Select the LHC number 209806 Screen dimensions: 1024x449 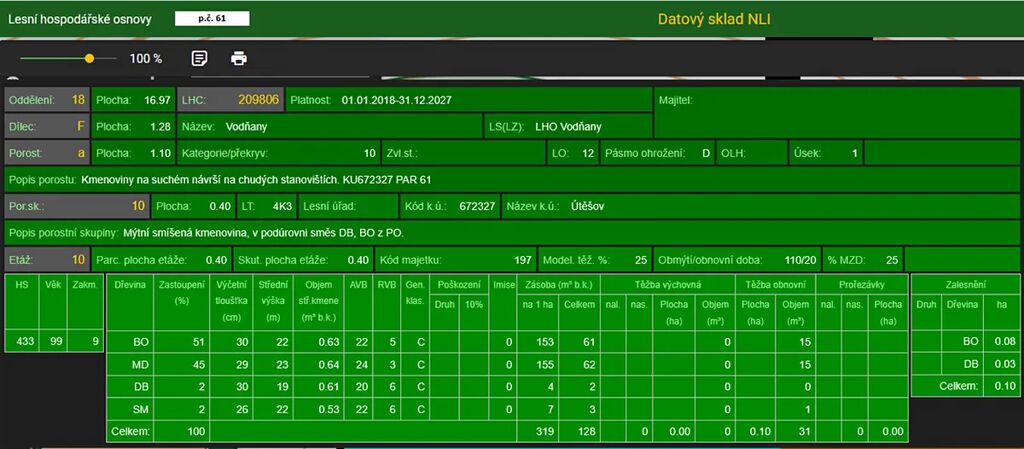(259, 101)
